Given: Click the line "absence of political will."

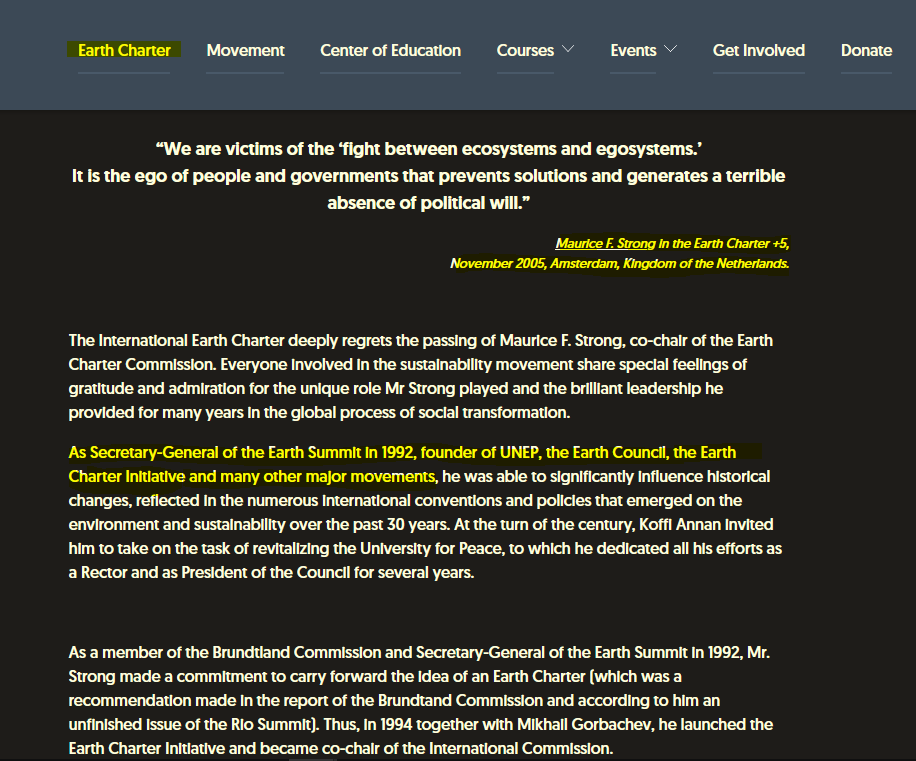Looking at the screenshot, I should point(429,203).
